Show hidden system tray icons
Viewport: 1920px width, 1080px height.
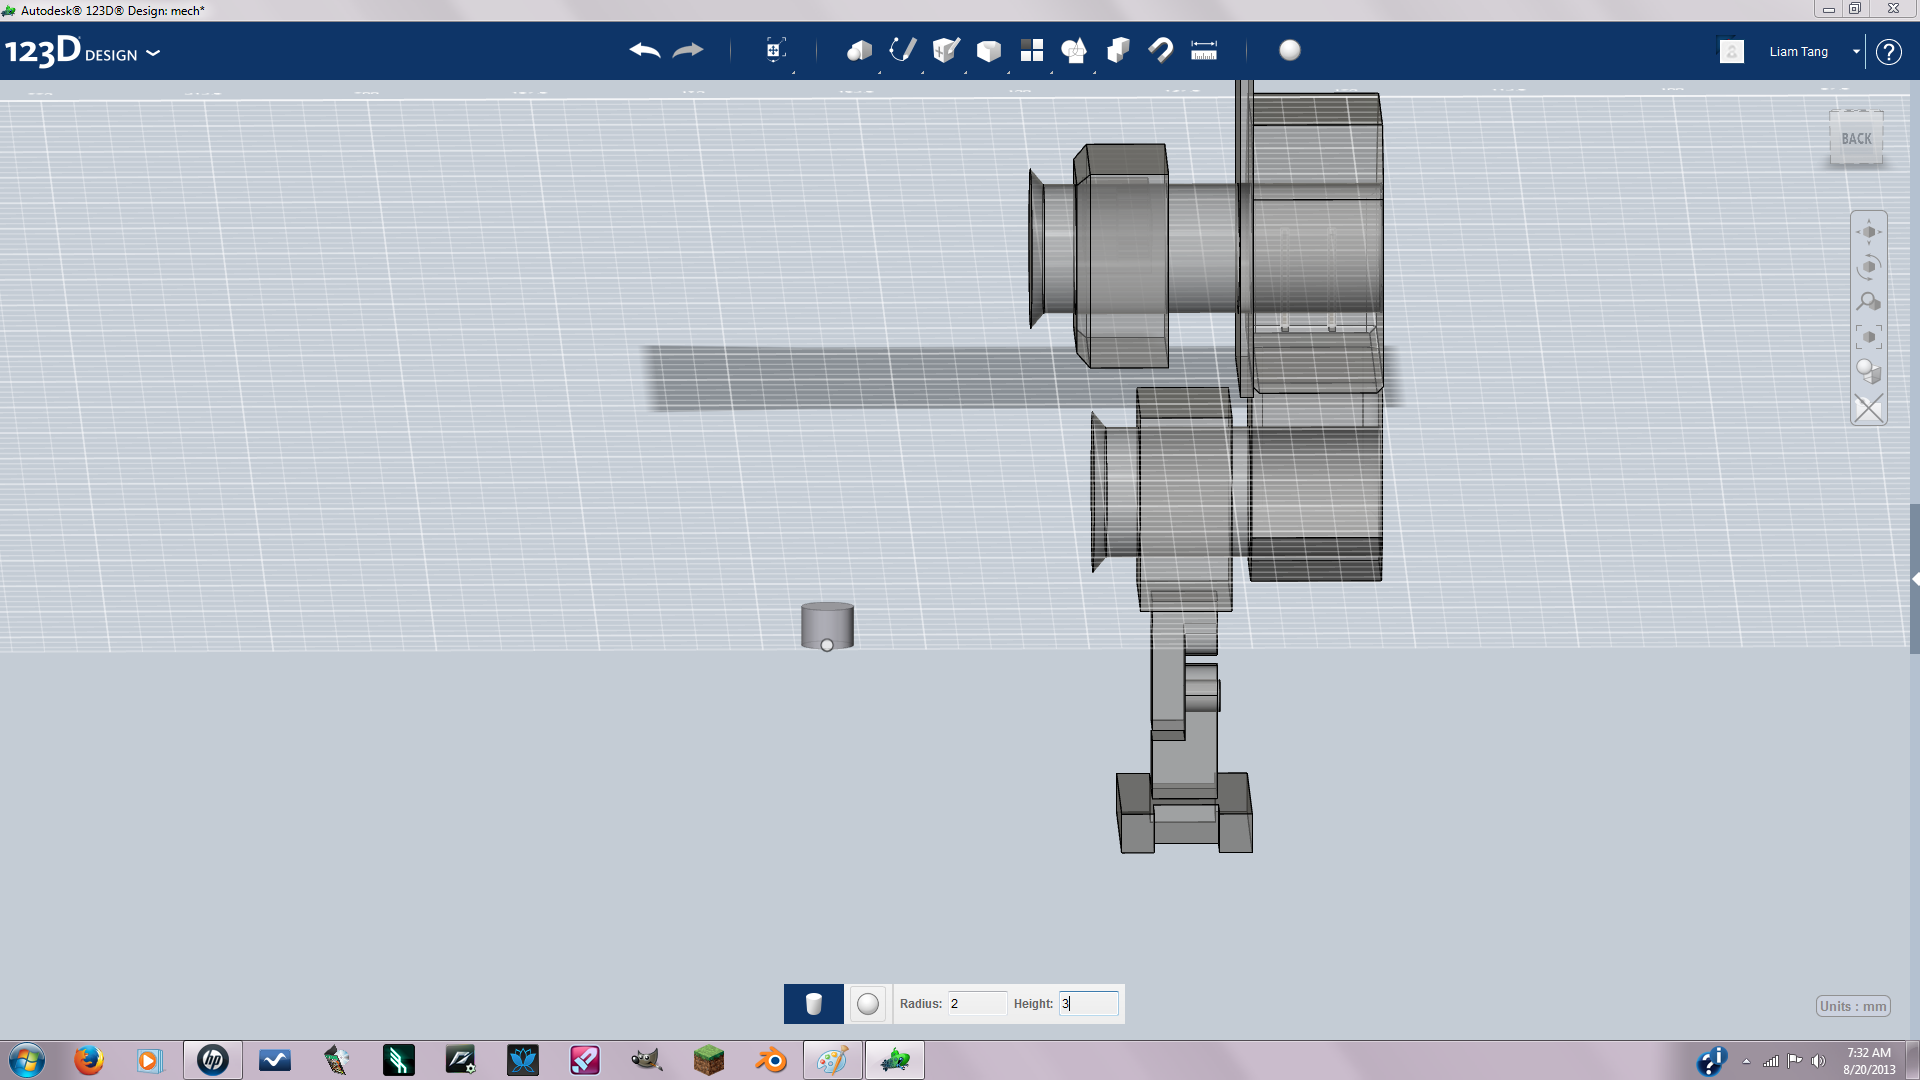[x=1746, y=1062]
